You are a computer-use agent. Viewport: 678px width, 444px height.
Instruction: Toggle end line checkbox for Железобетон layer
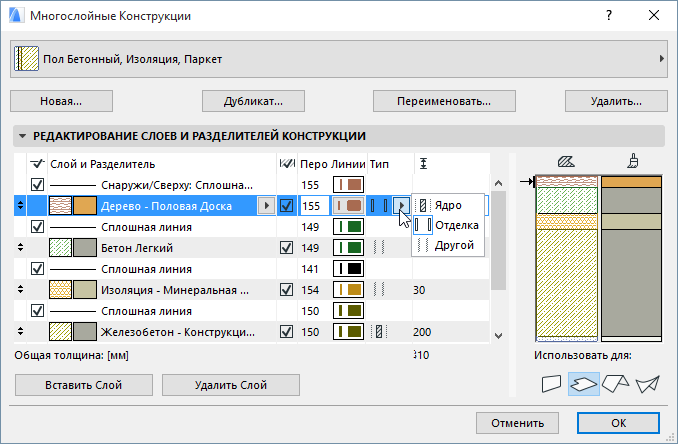[287, 332]
